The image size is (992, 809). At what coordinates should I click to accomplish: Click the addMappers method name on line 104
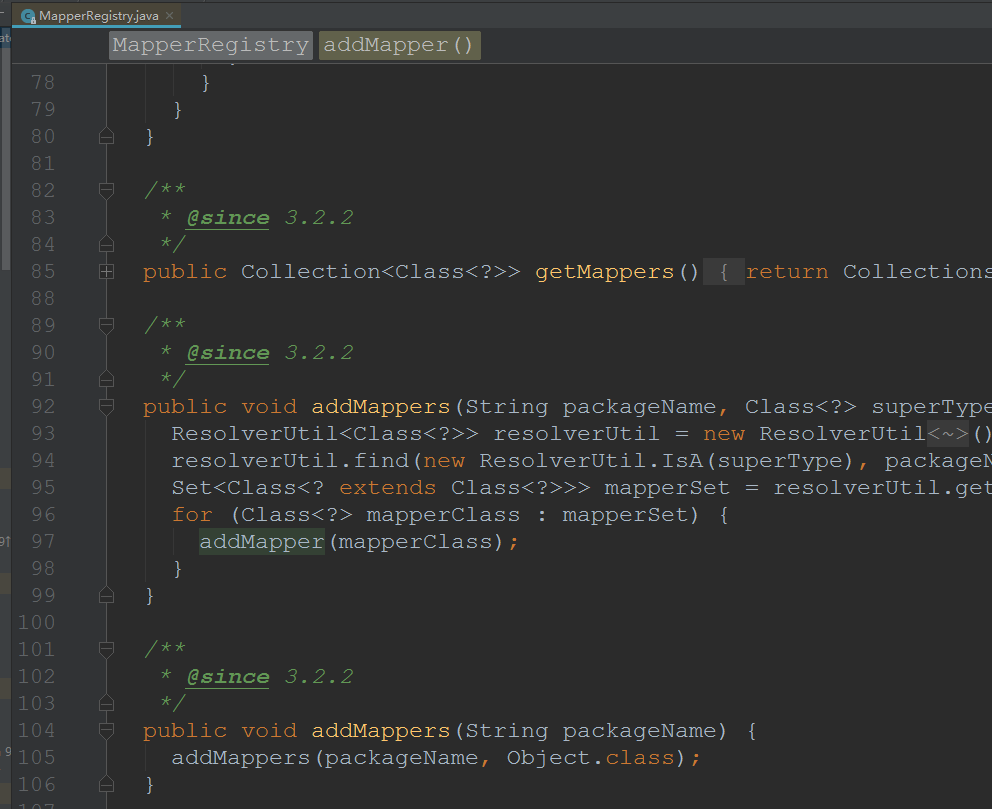click(381, 731)
